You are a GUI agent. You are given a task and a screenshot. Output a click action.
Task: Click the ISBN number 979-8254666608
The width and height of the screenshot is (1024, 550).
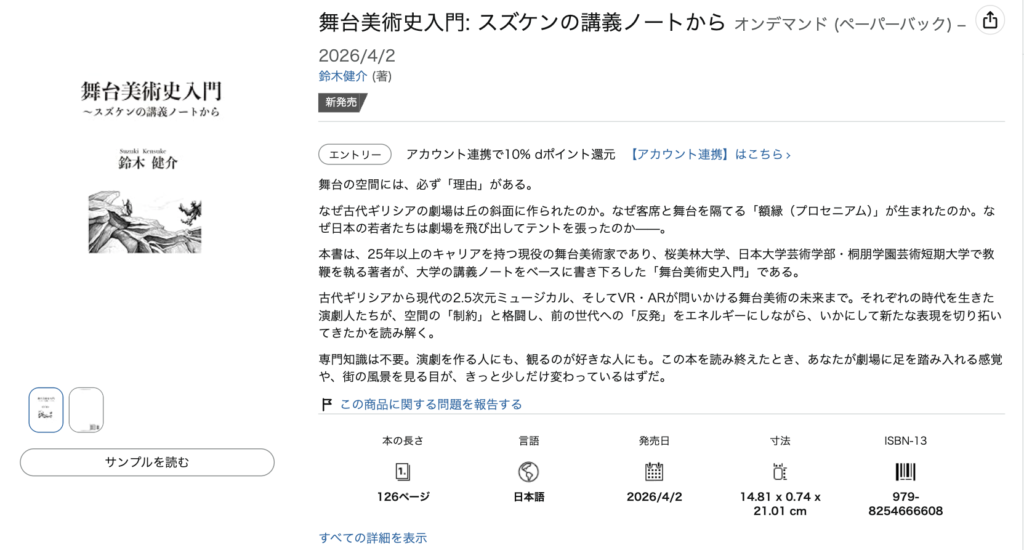point(905,503)
